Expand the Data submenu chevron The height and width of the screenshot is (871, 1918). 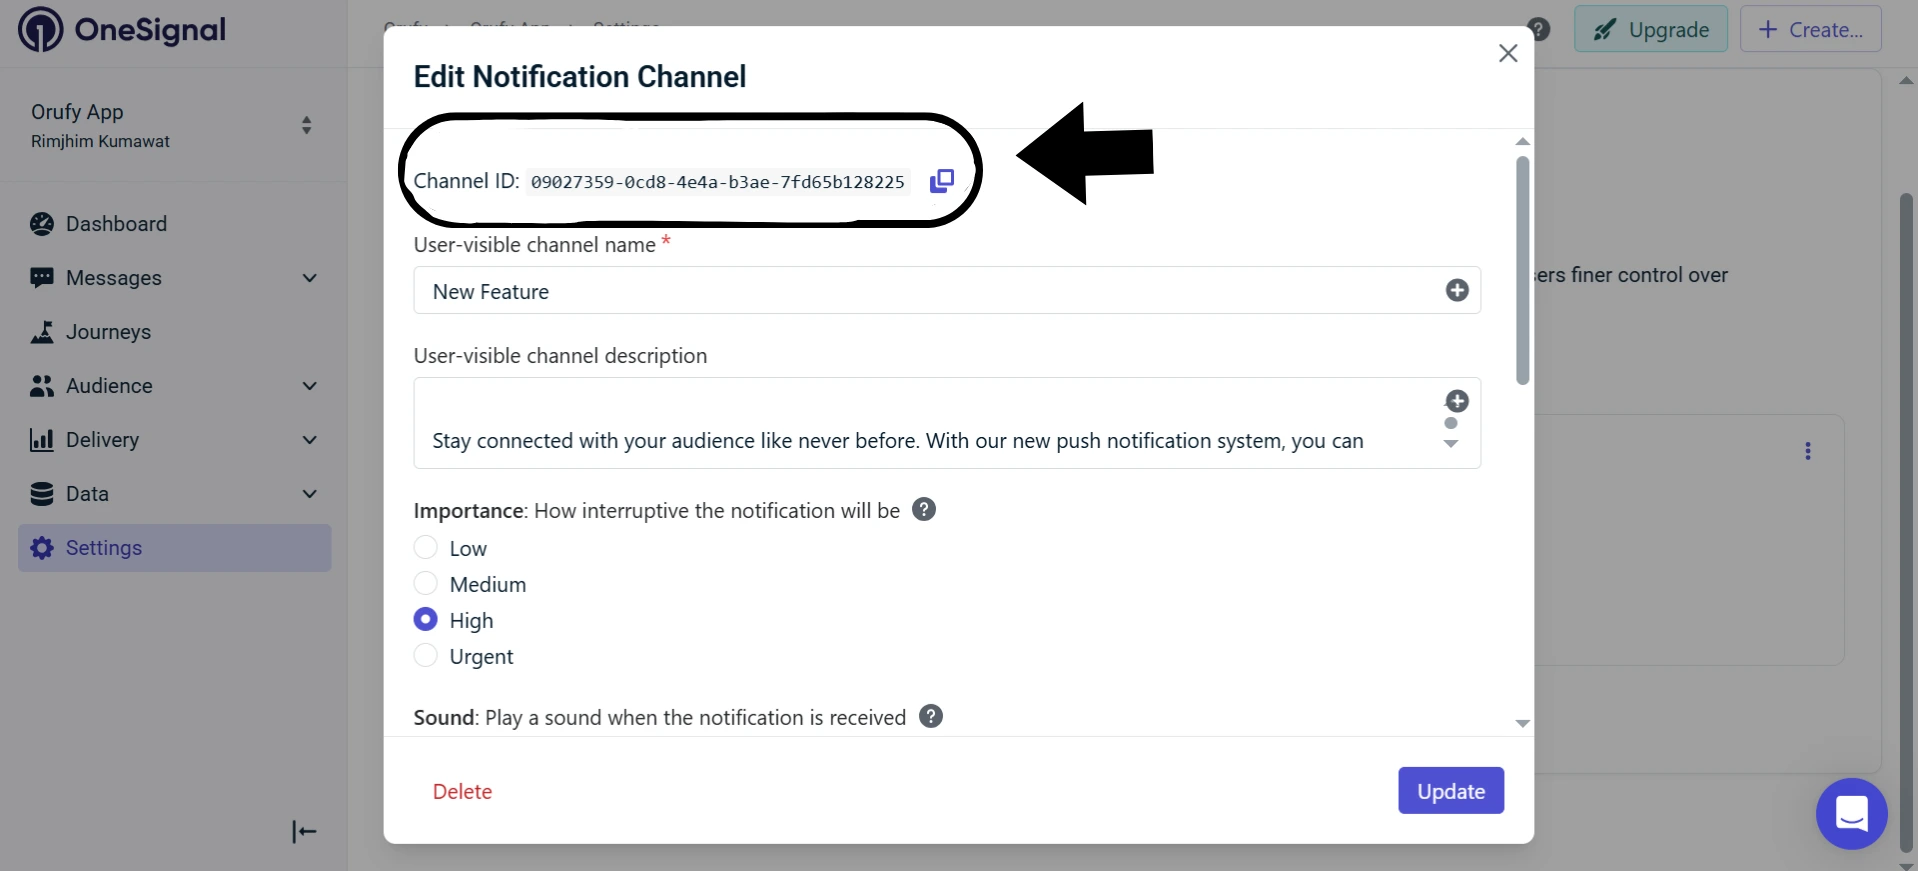coord(310,494)
